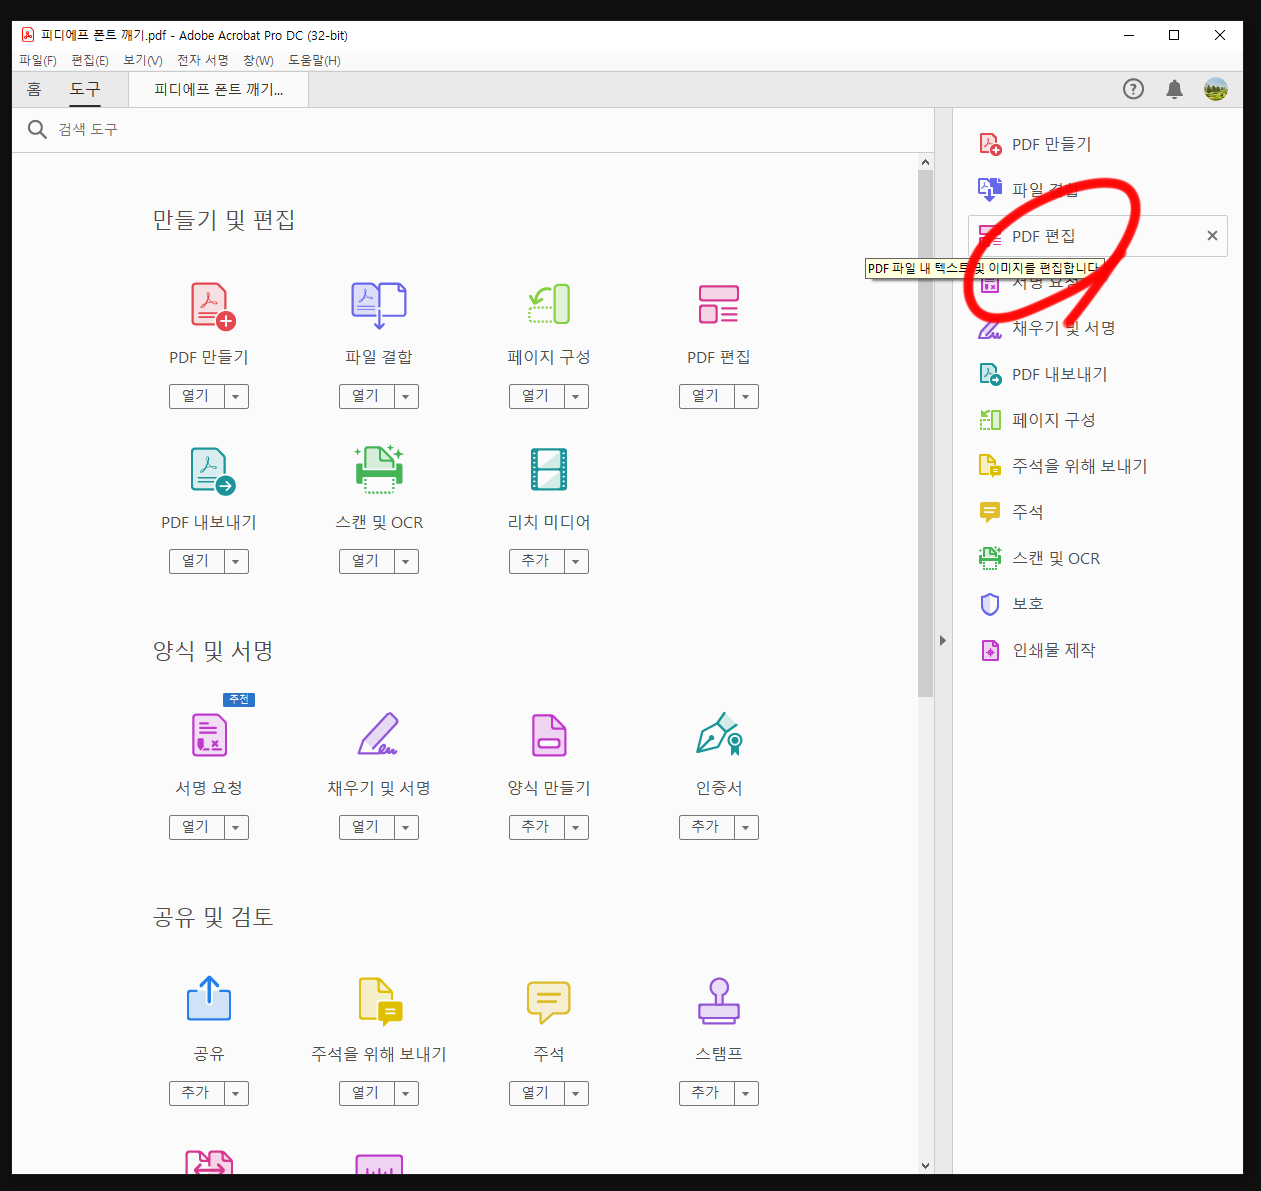The height and width of the screenshot is (1191, 1261).
Task: Click 열기 button under 스캔 및 OCR
Action: pyautogui.click(x=367, y=561)
